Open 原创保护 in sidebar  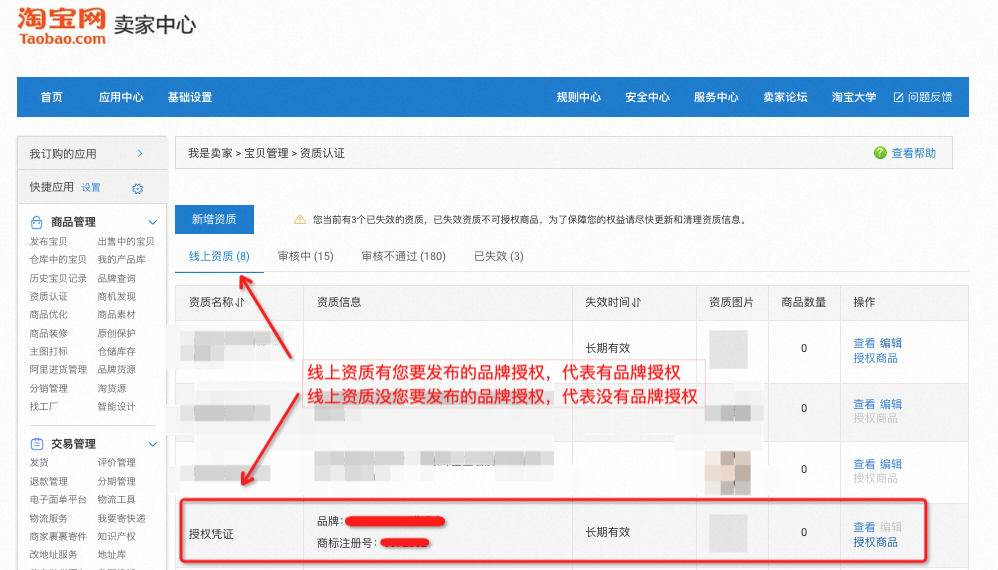(x=116, y=333)
